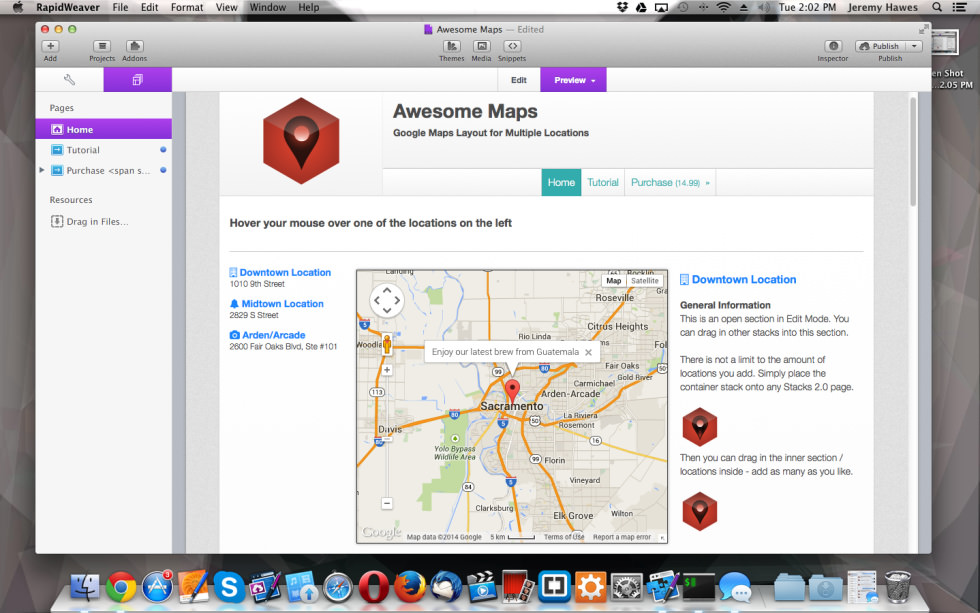Open the Window menu
The image size is (980, 613).
pos(268,7)
